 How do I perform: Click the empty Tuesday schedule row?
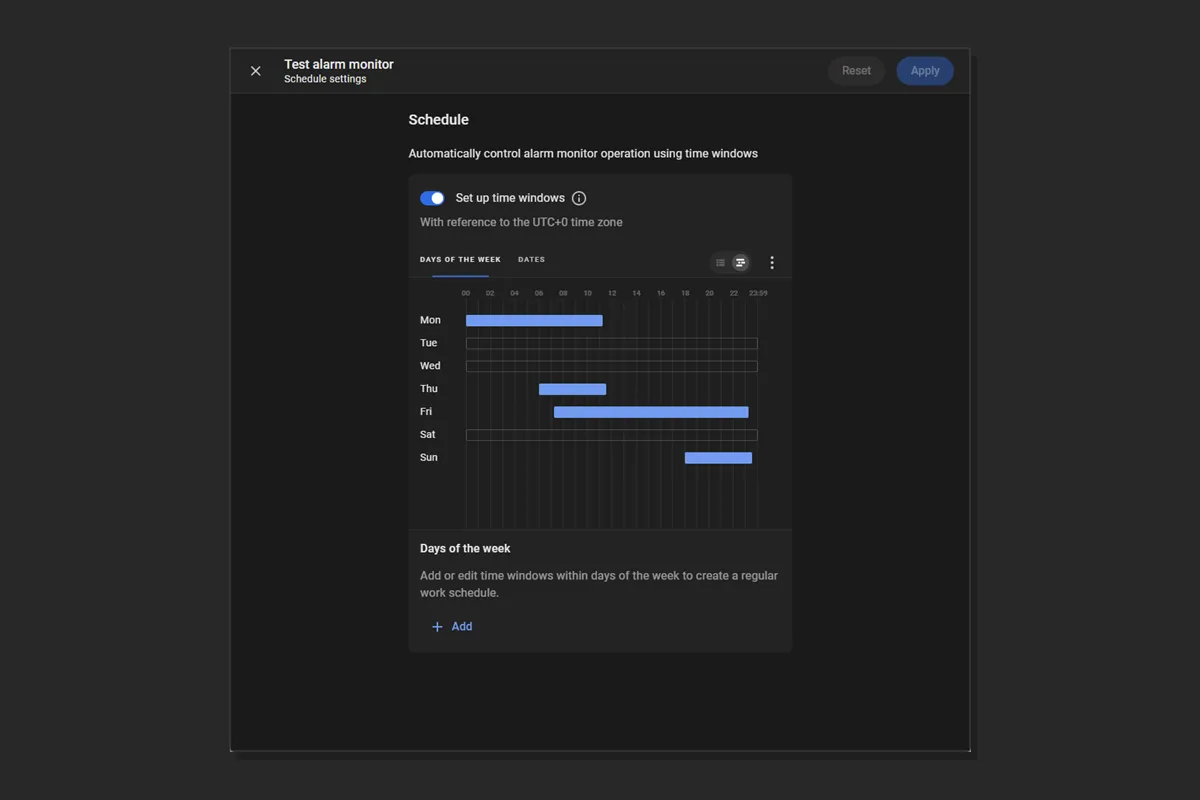pos(611,343)
